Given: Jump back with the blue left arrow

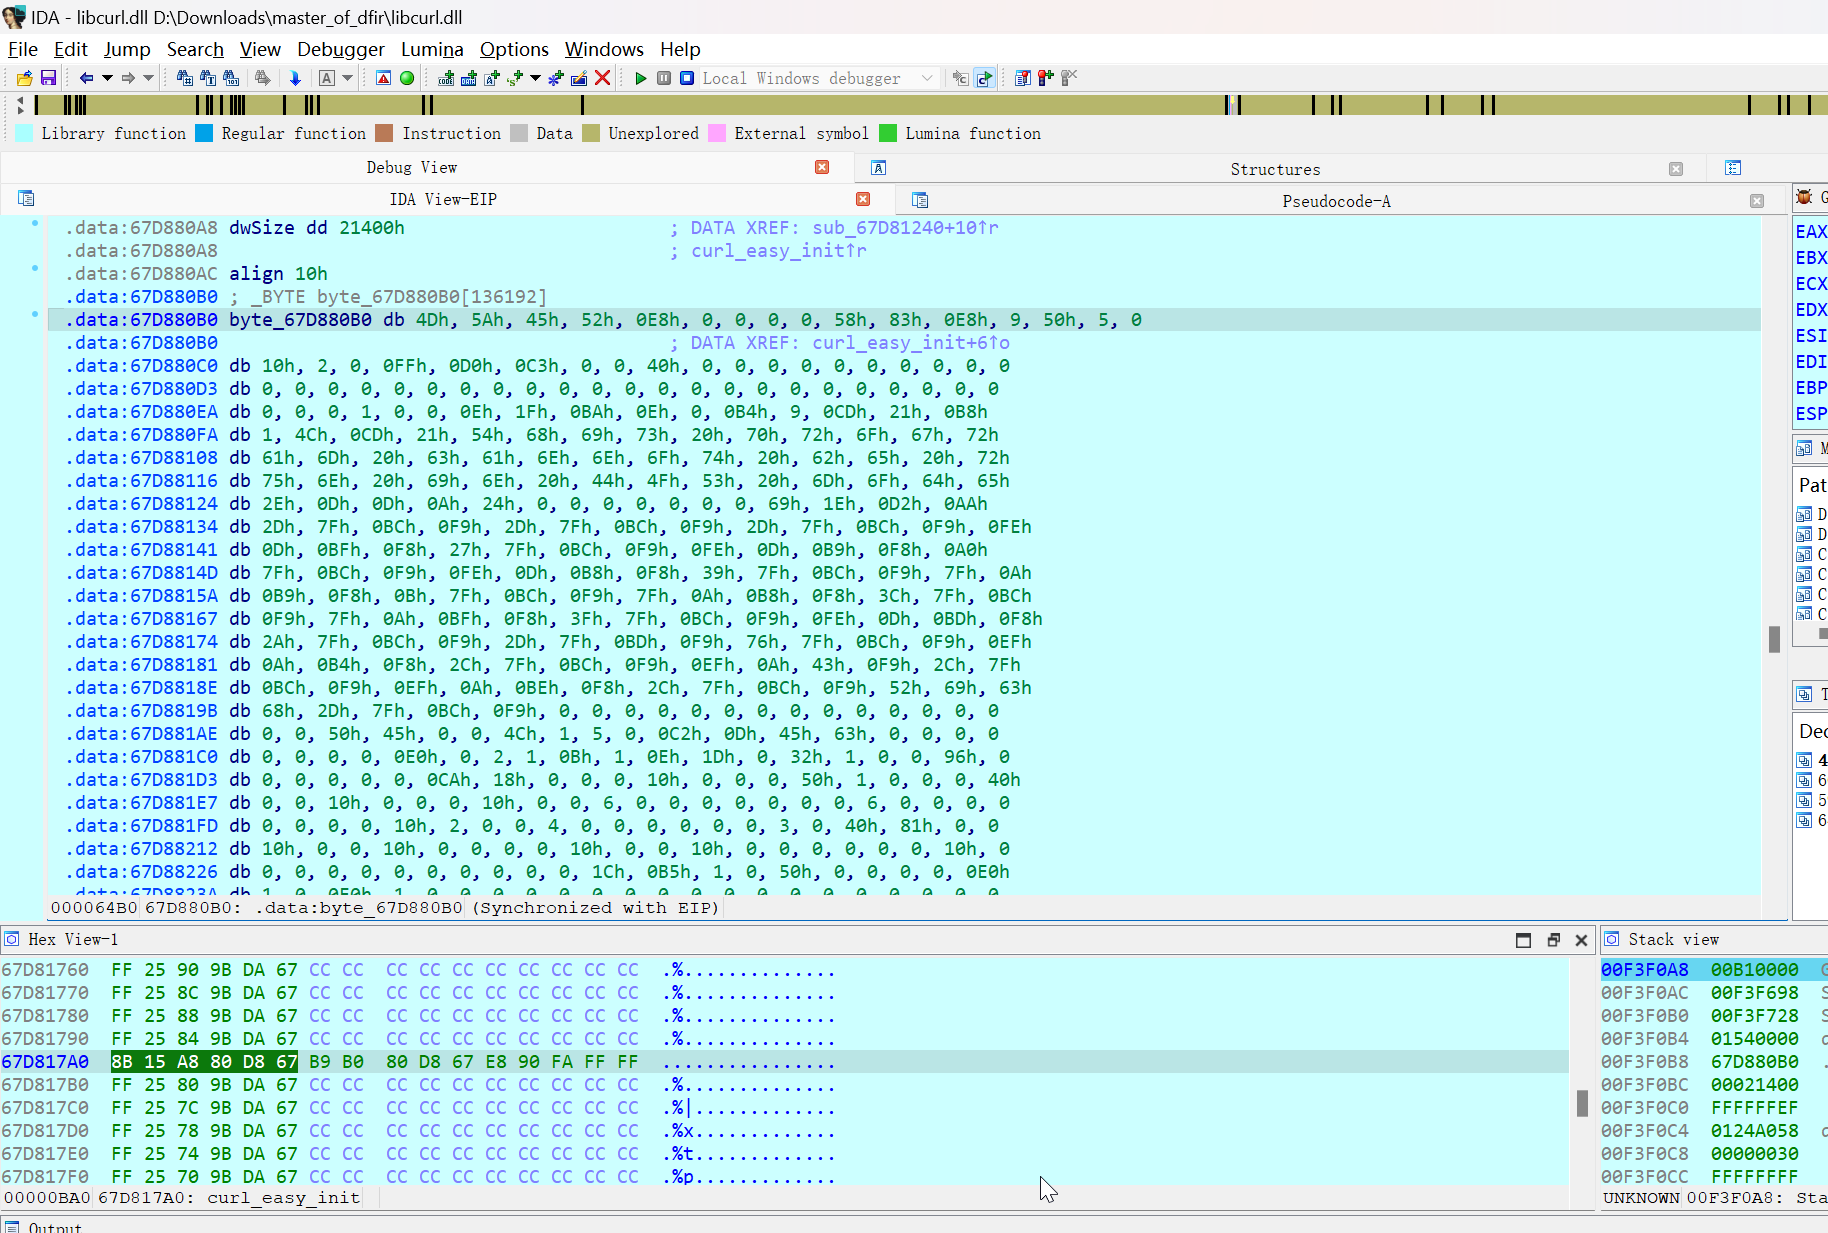Looking at the screenshot, I should [86, 78].
